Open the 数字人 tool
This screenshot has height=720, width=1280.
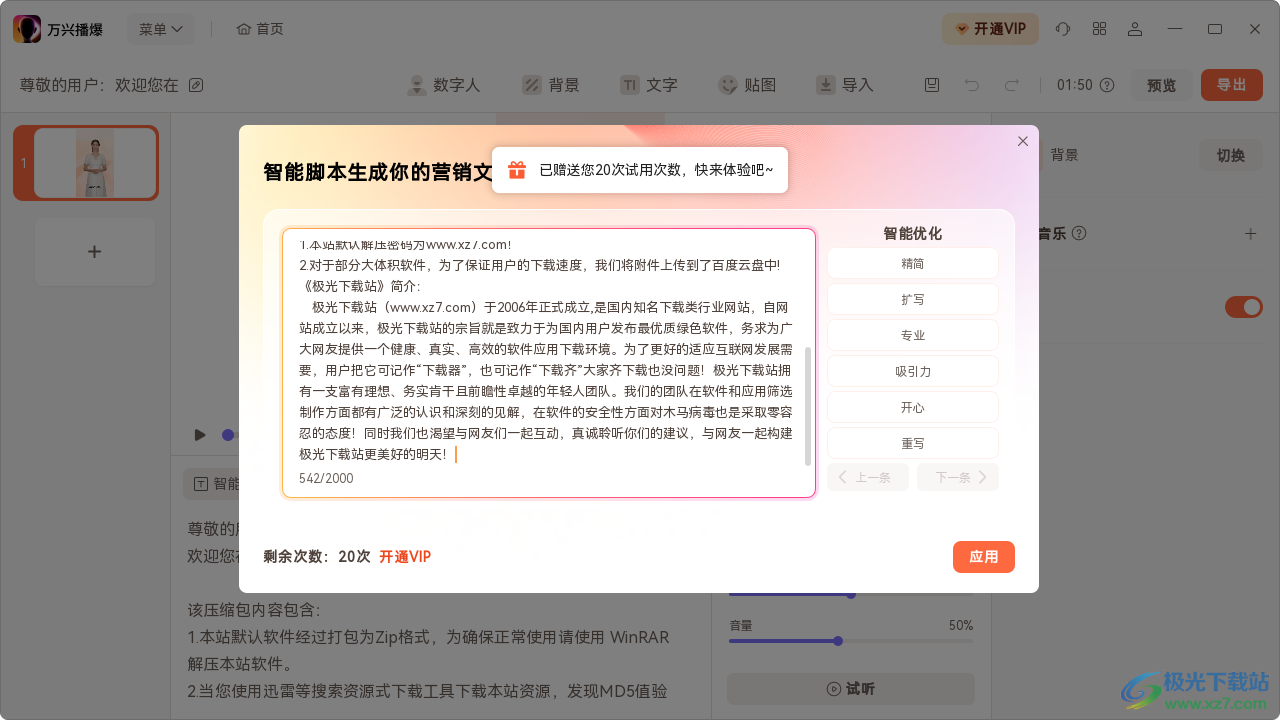444,85
